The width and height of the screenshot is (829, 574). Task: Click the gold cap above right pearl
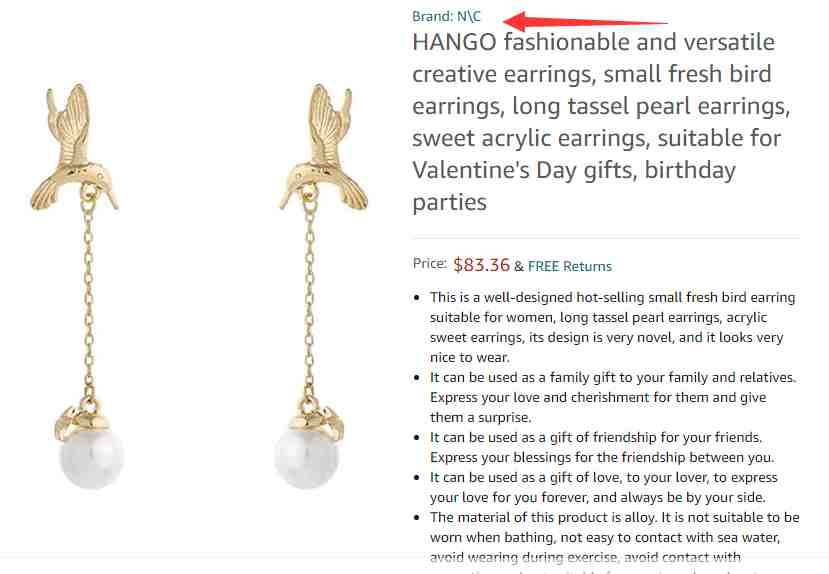(x=317, y=420)
